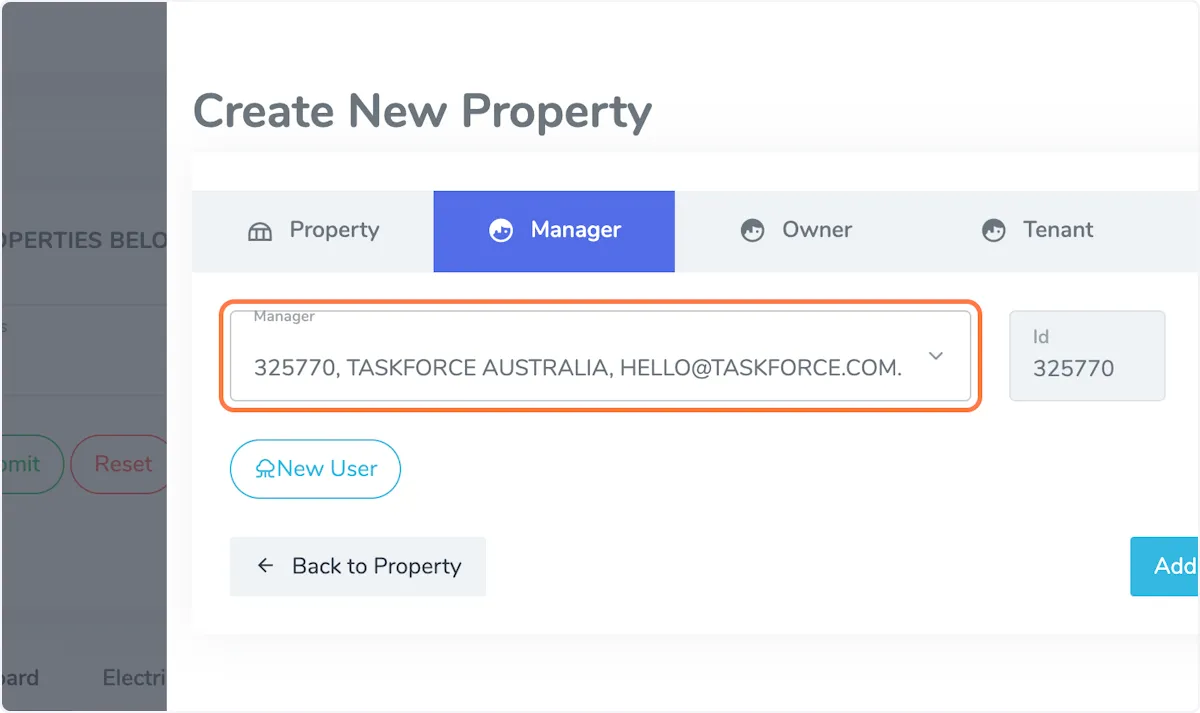The height and width of the screenshot is (713, 1200).
Task: Switch to the Property tab label
Action: (x=334, y=230)
